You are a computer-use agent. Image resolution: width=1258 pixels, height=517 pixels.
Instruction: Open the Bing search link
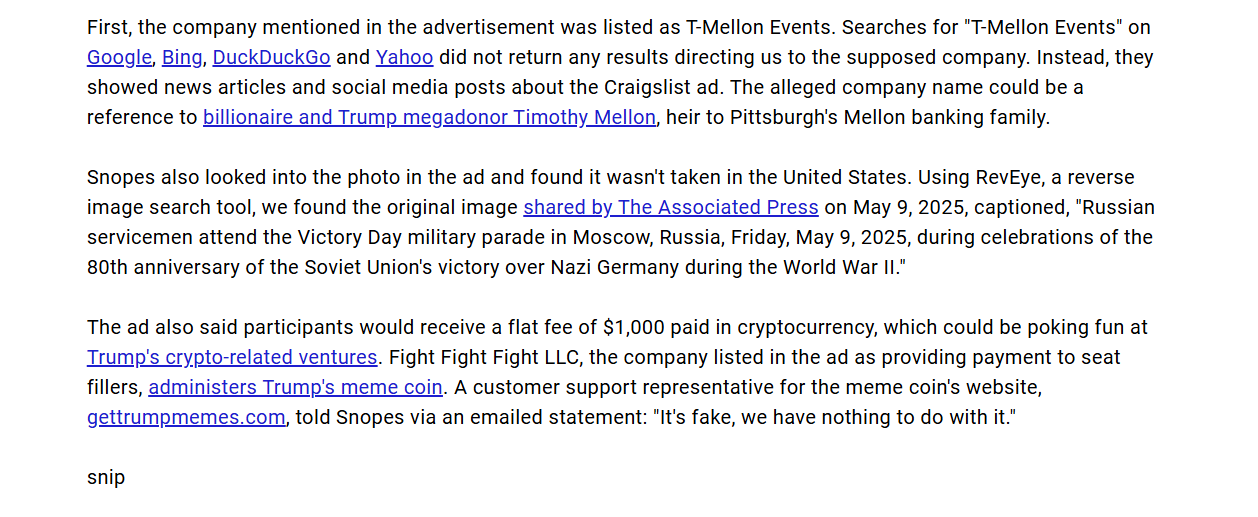(182, 58)
